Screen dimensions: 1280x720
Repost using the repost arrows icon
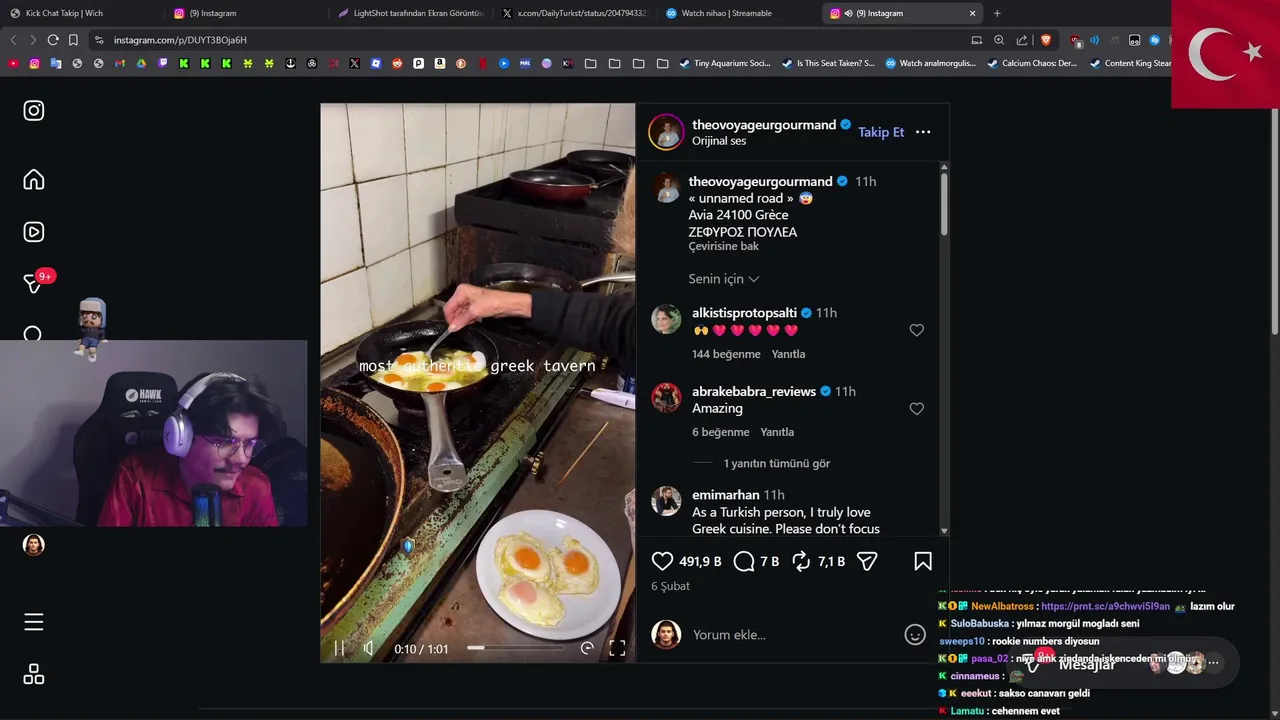(801, 562)
